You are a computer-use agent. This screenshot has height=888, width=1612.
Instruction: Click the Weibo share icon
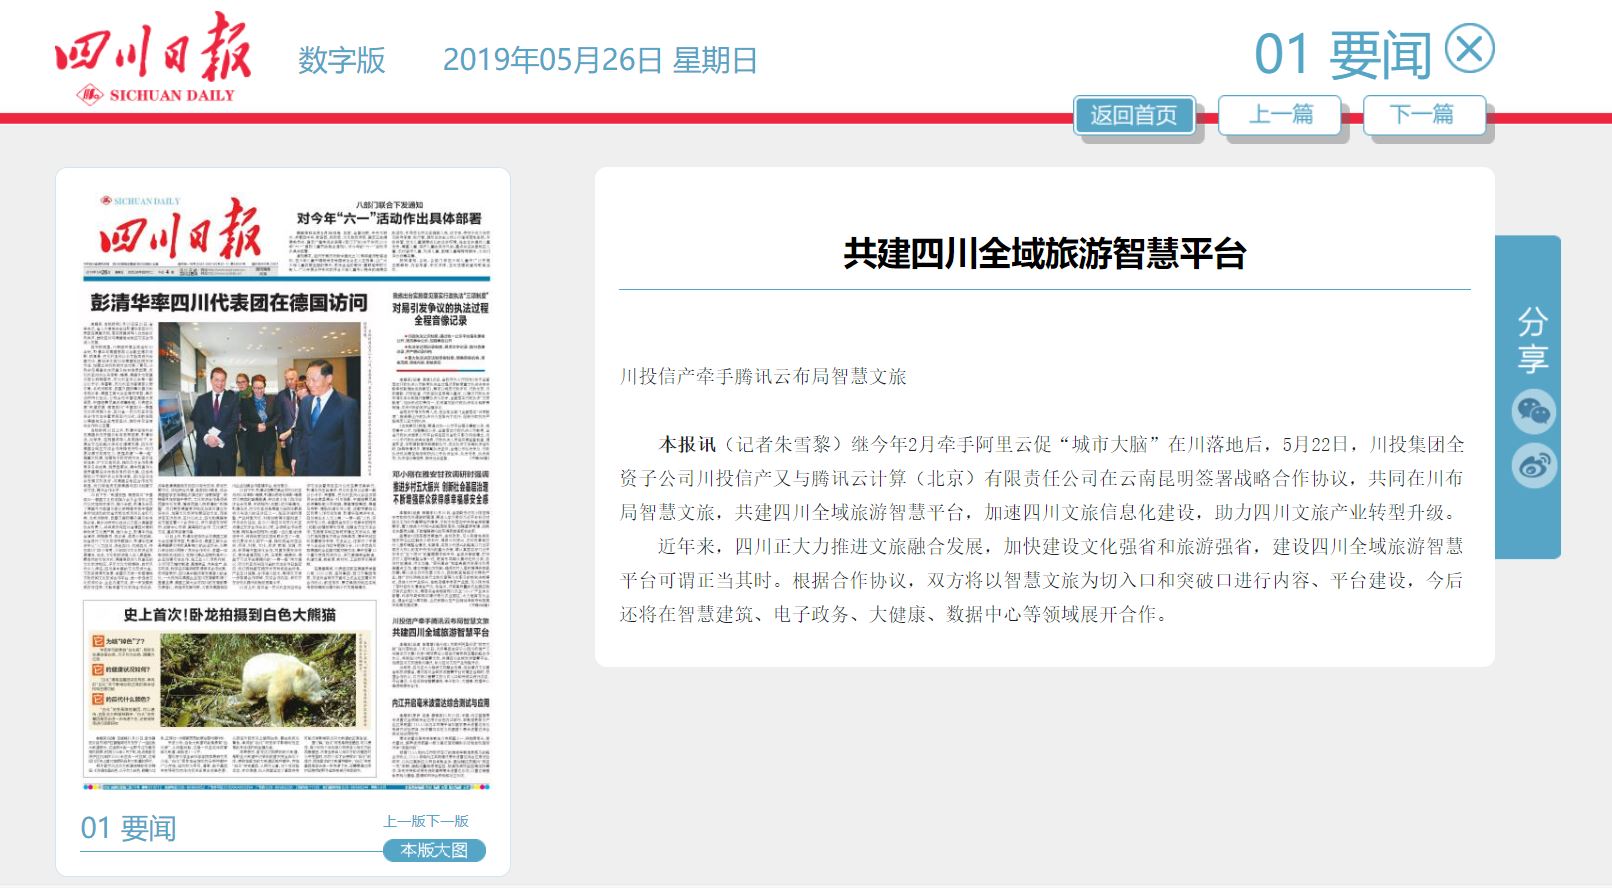point(1533,465)
